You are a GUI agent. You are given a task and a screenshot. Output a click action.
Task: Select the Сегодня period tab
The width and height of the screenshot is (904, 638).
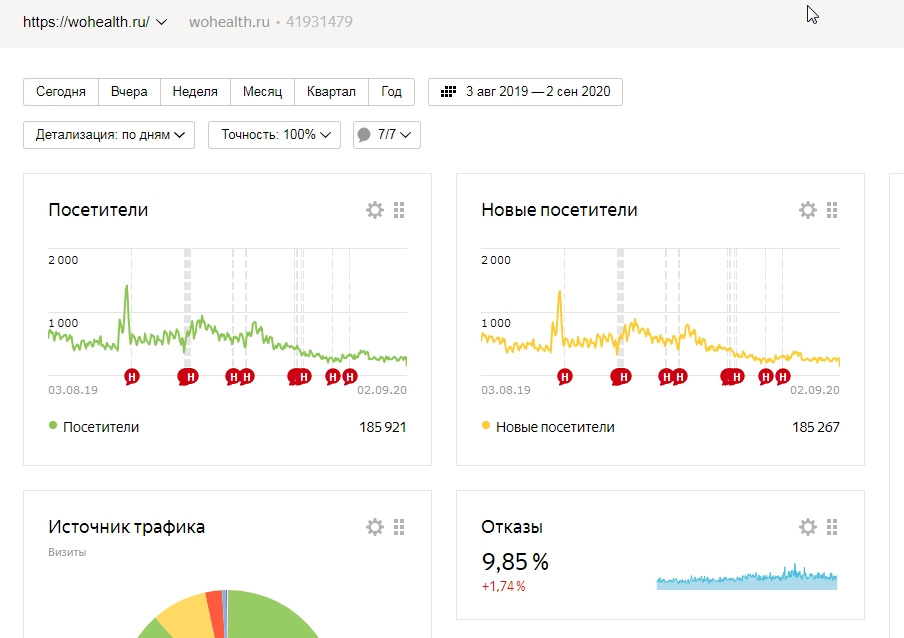coord(61,92)
